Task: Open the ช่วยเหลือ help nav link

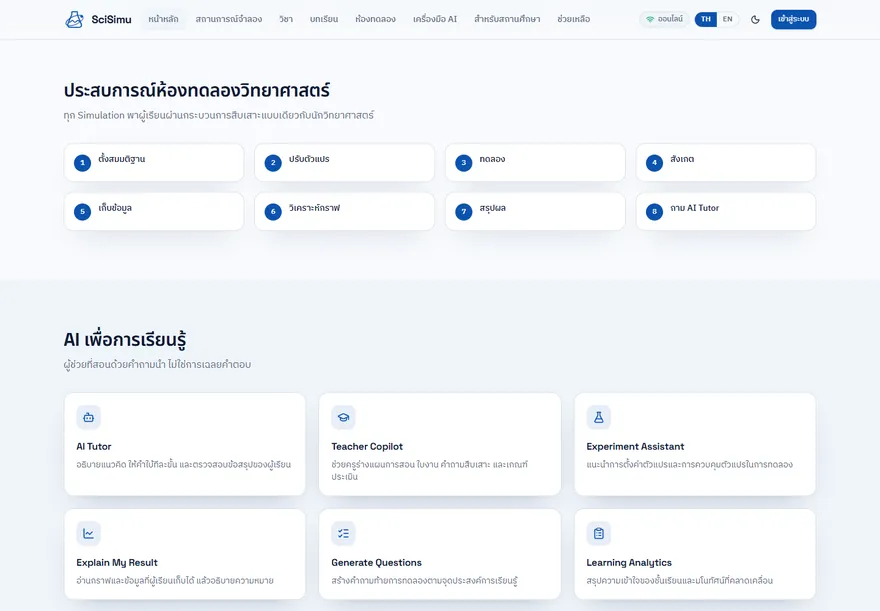Action: pos(574,19)
